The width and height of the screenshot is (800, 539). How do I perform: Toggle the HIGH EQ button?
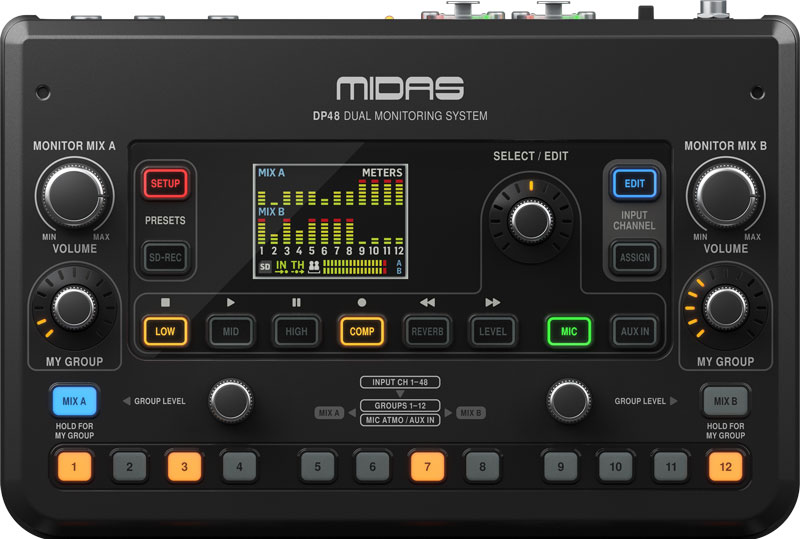pos(296,331)
